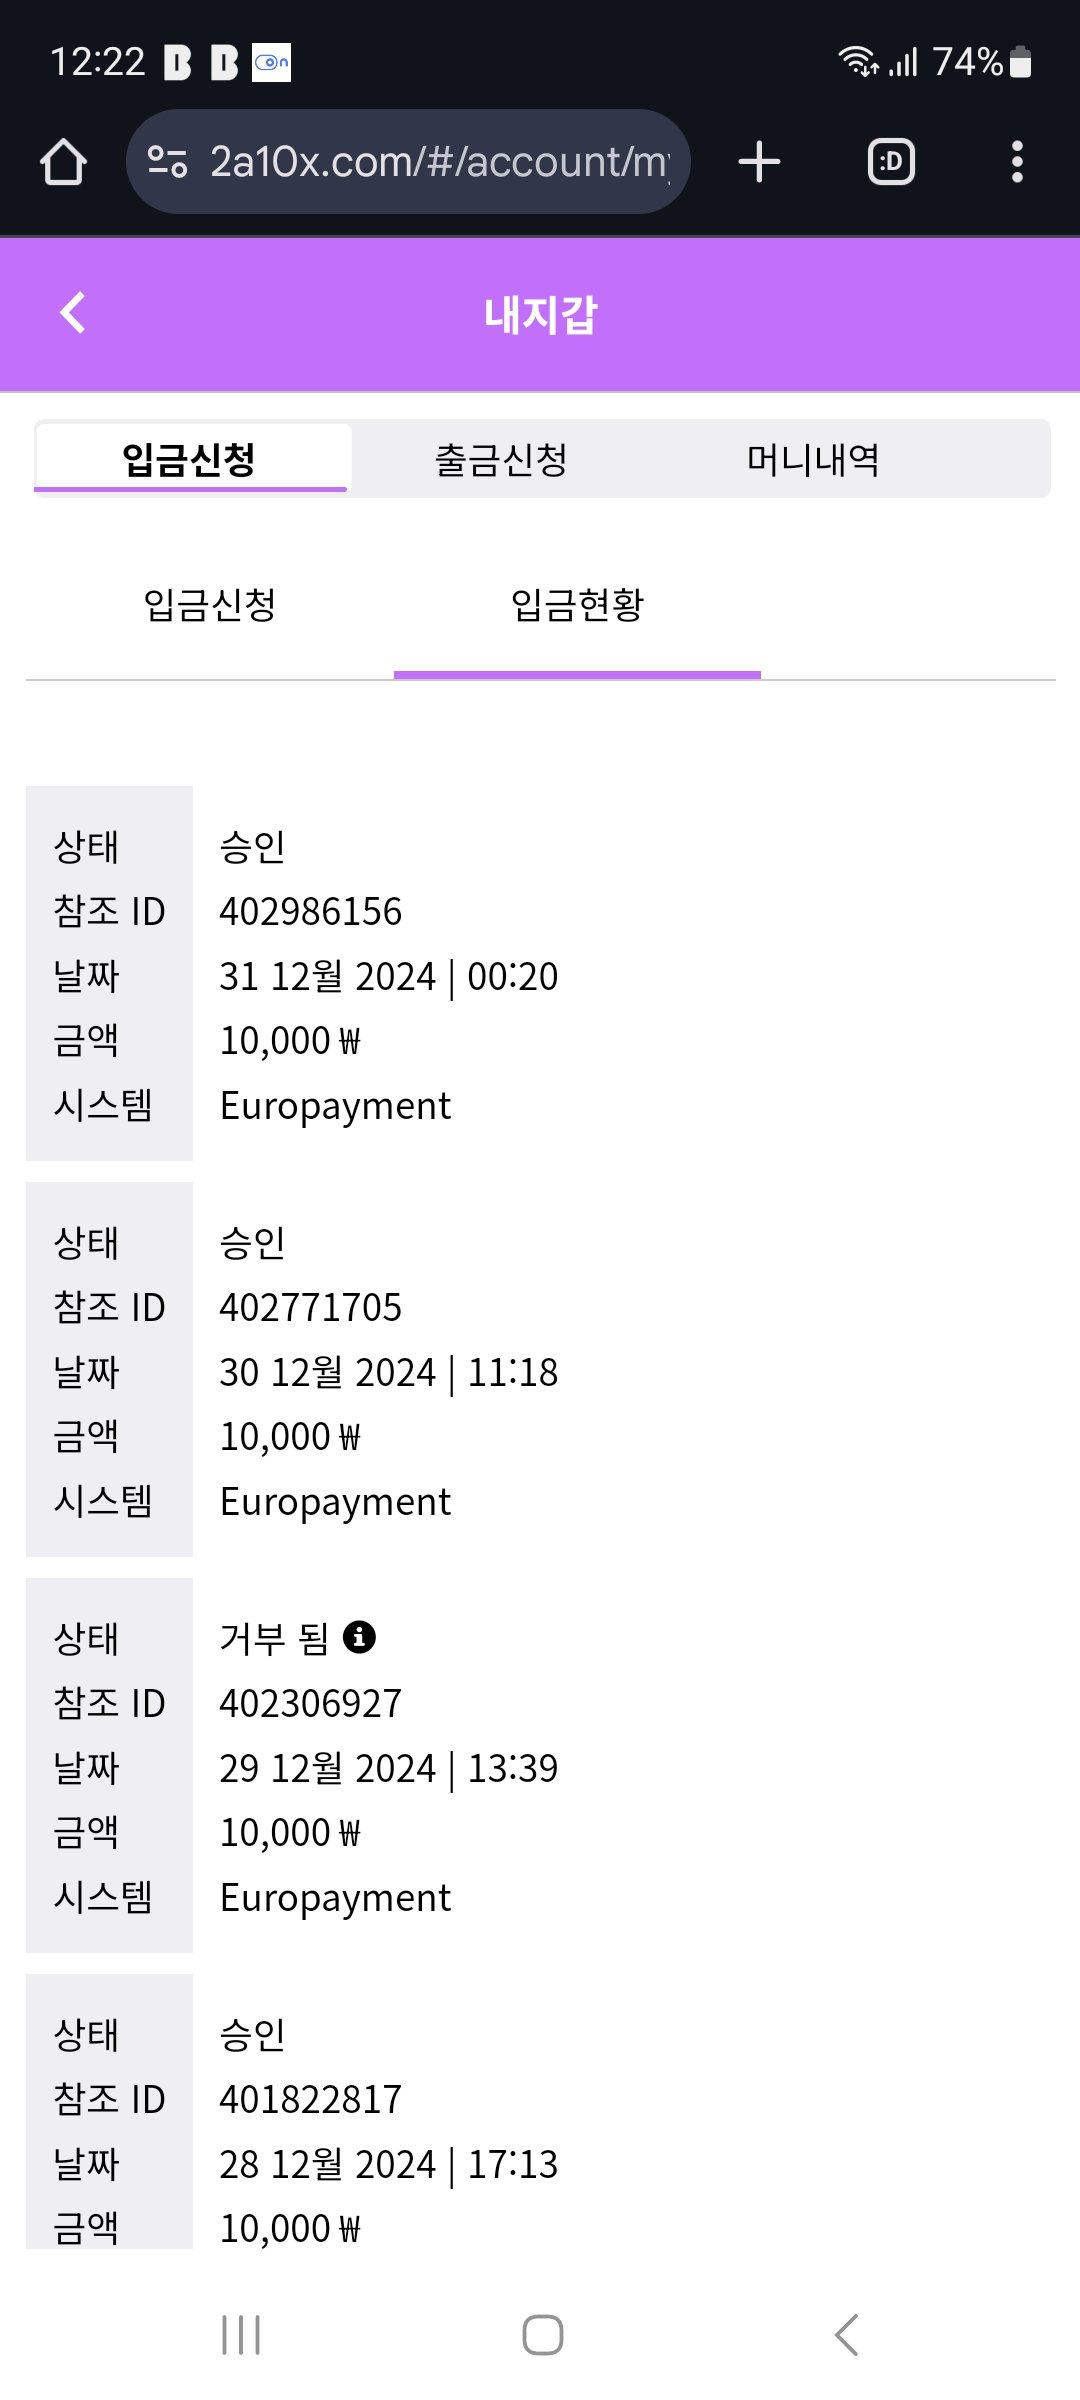The height and width of the screenshot is (2400, 1080).
Task: Tap reference ID 402771705
Action: 311,1308
